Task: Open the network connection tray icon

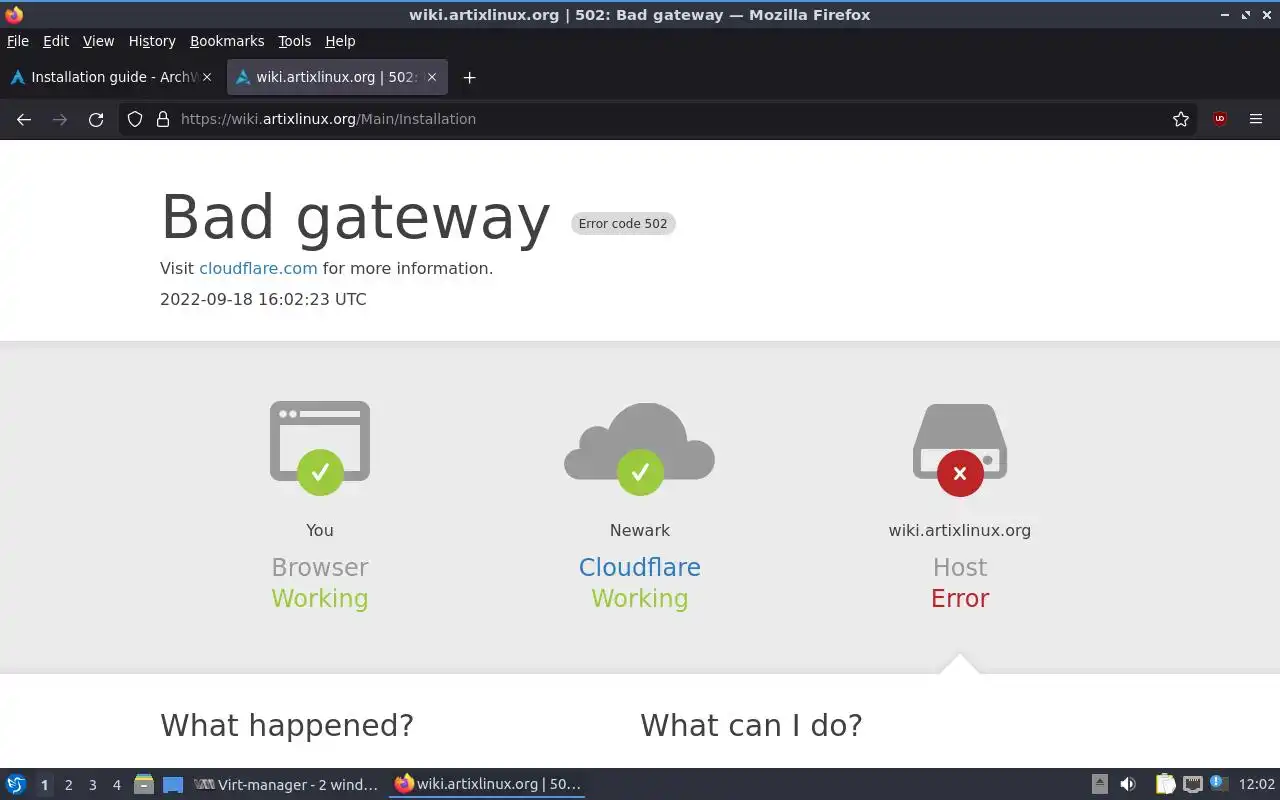Action: tap(1192, 784)
